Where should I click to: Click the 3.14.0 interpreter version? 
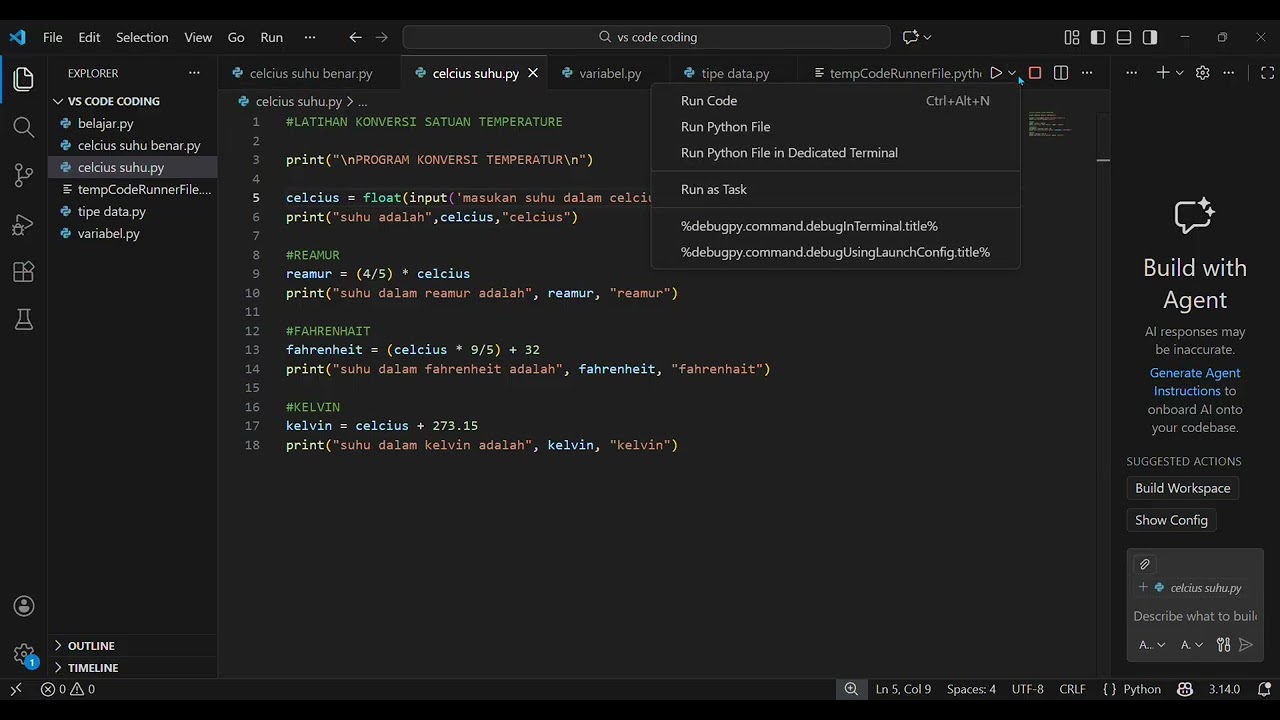[x=1224, y=689]
